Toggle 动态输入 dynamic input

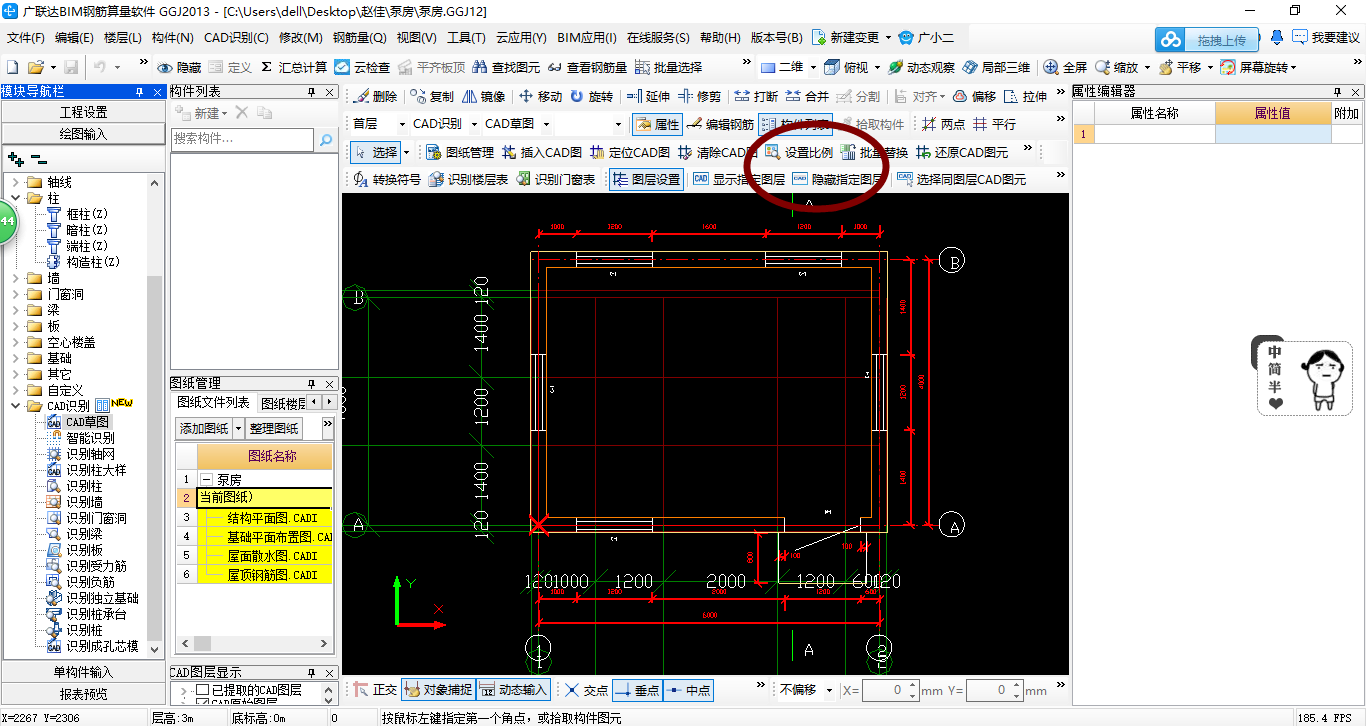514,690
